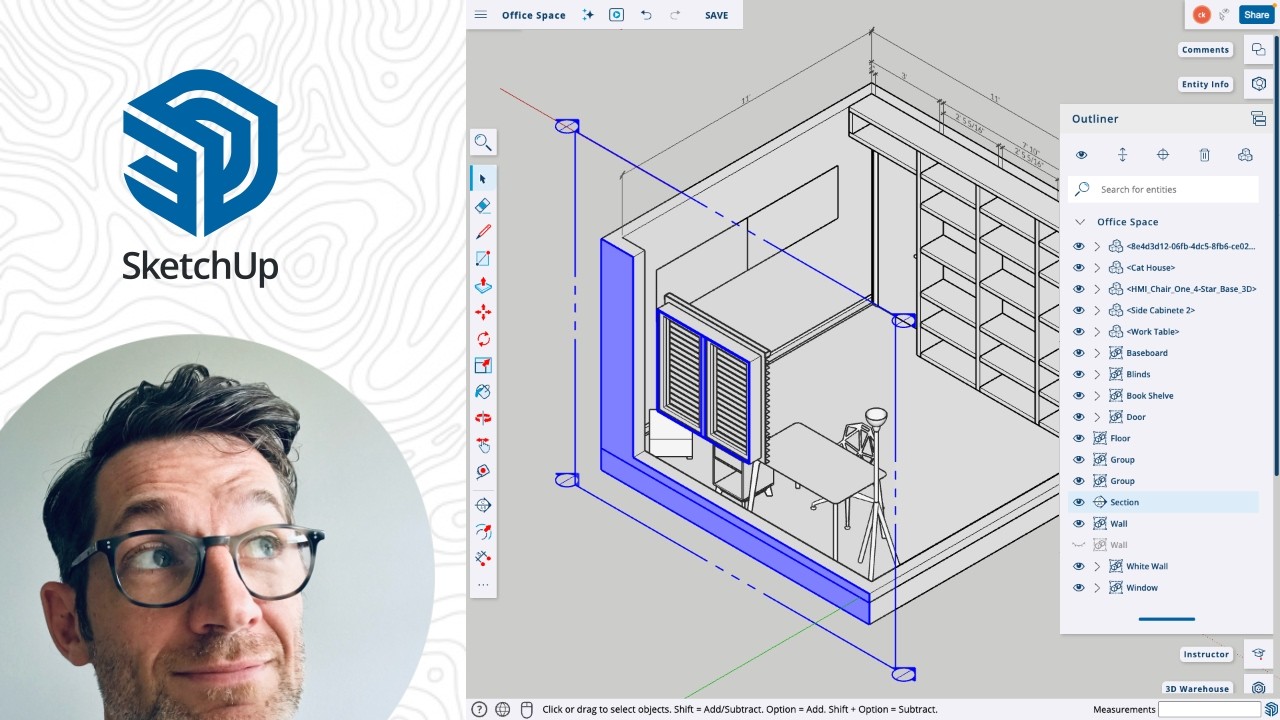Hide the Section plane entry
This screenshot has width=1280, height=720.
pos(1079,502)
